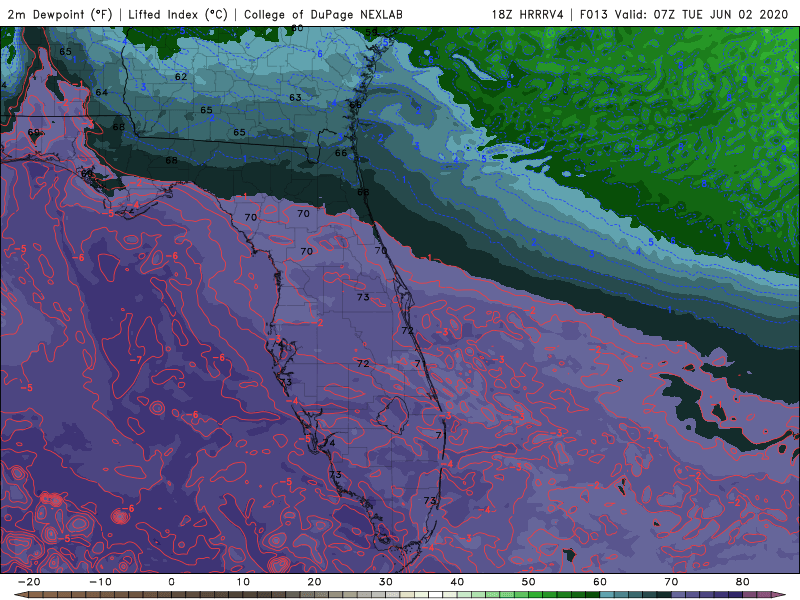Click the '2m Dewpoint (°F)' title text

[60, 14]
